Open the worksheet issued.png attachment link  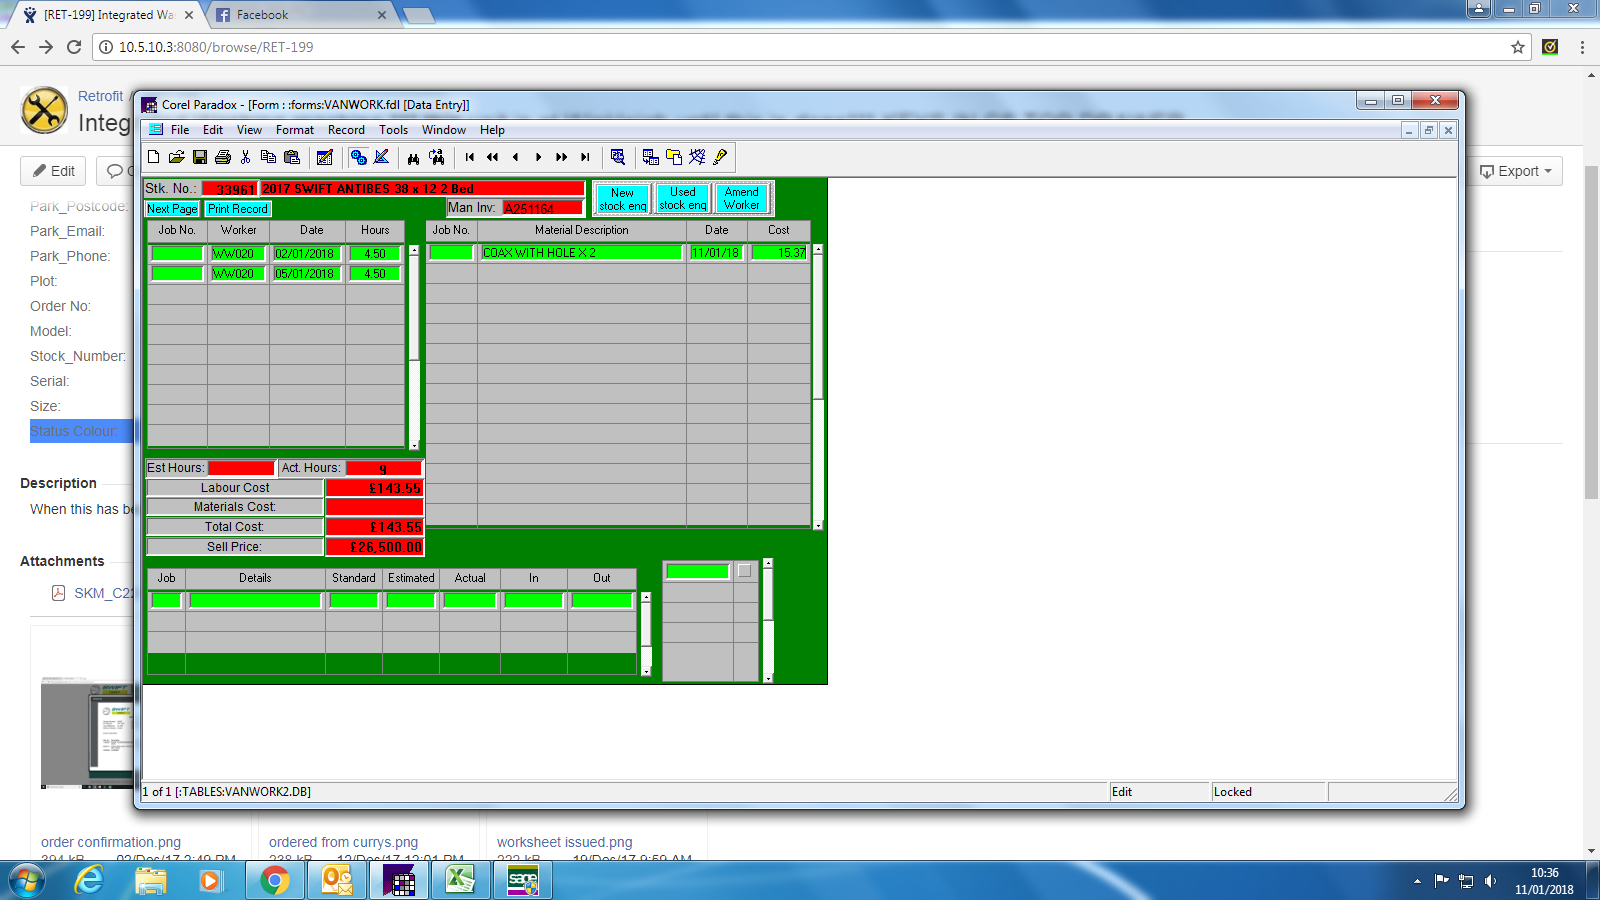coord(565,842)
